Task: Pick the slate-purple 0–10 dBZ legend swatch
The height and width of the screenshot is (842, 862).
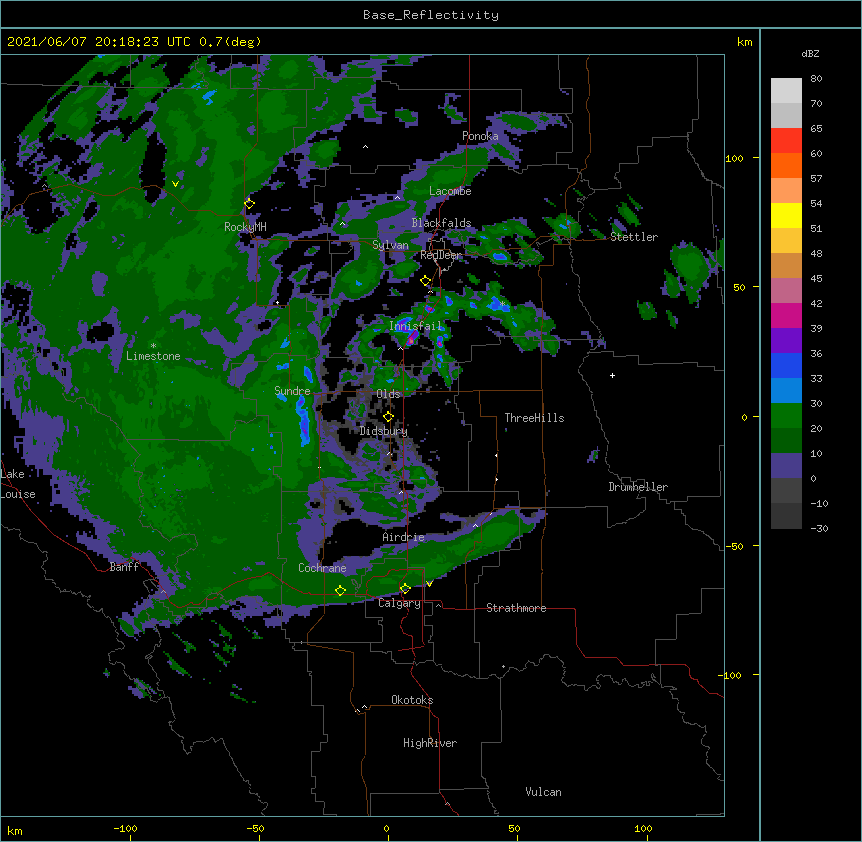Action: [x=786, y=466]
